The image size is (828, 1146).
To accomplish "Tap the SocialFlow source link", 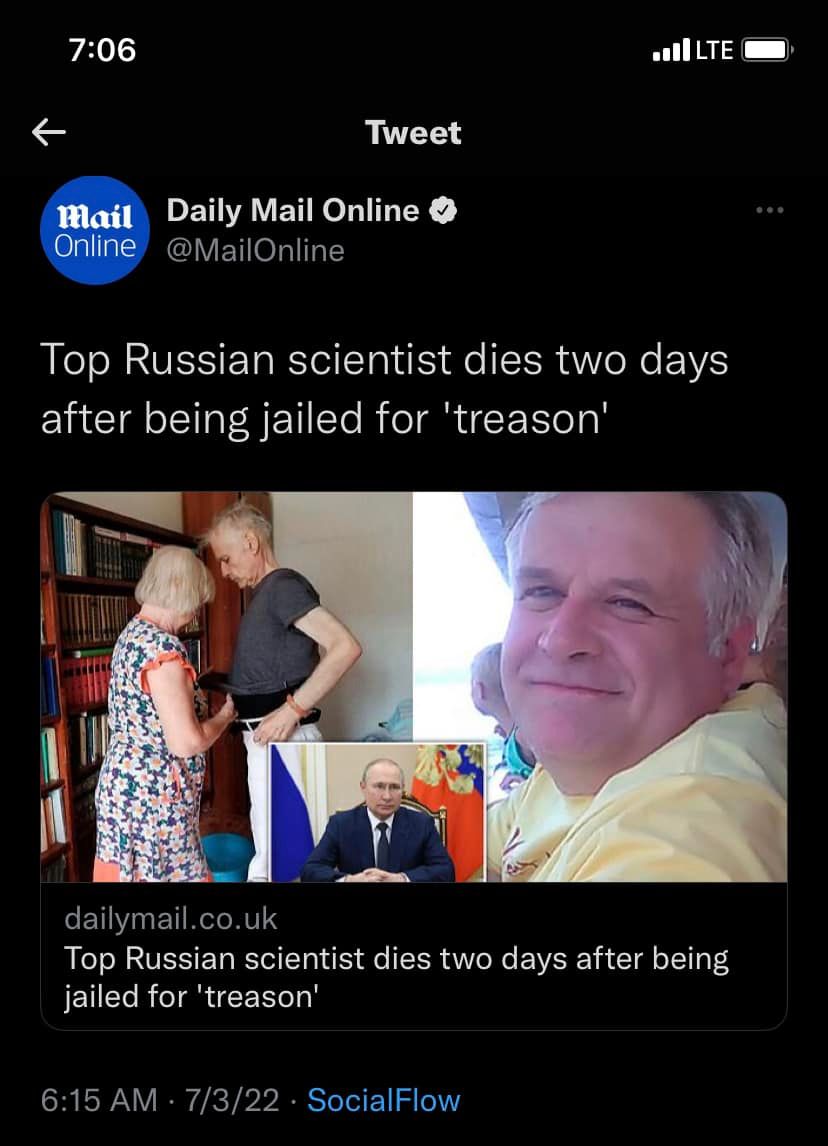I will point(384,1100).
